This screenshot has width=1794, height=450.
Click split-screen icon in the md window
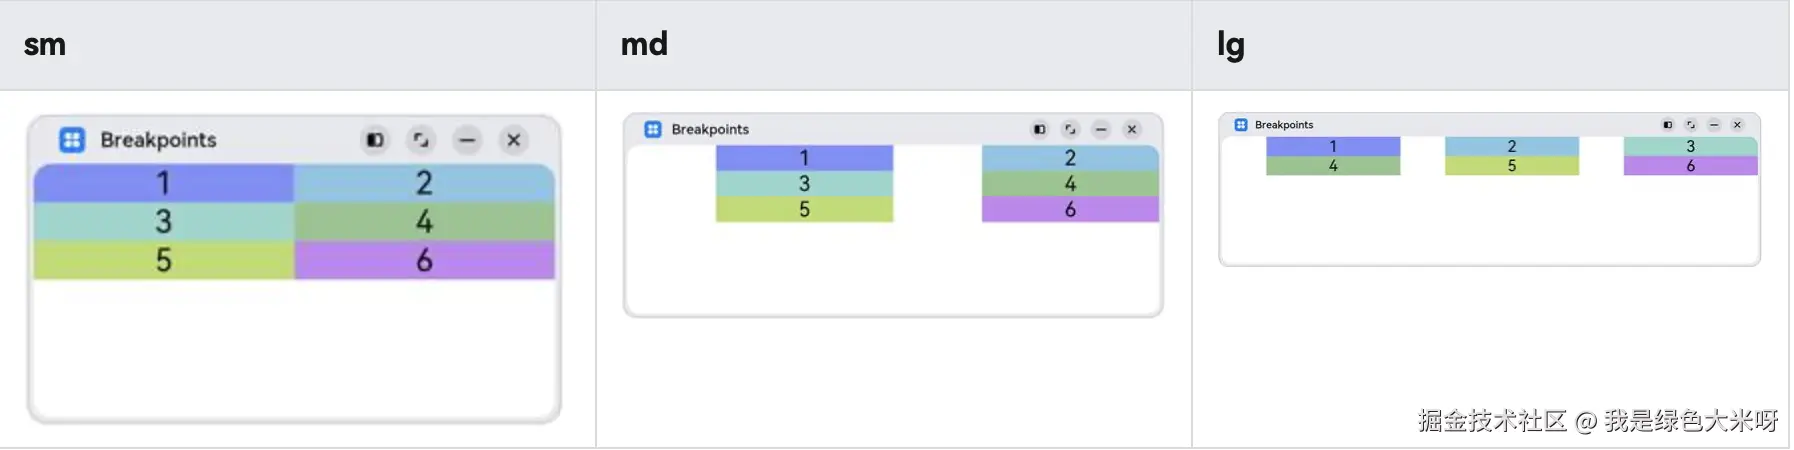(x=1040, y=129)
